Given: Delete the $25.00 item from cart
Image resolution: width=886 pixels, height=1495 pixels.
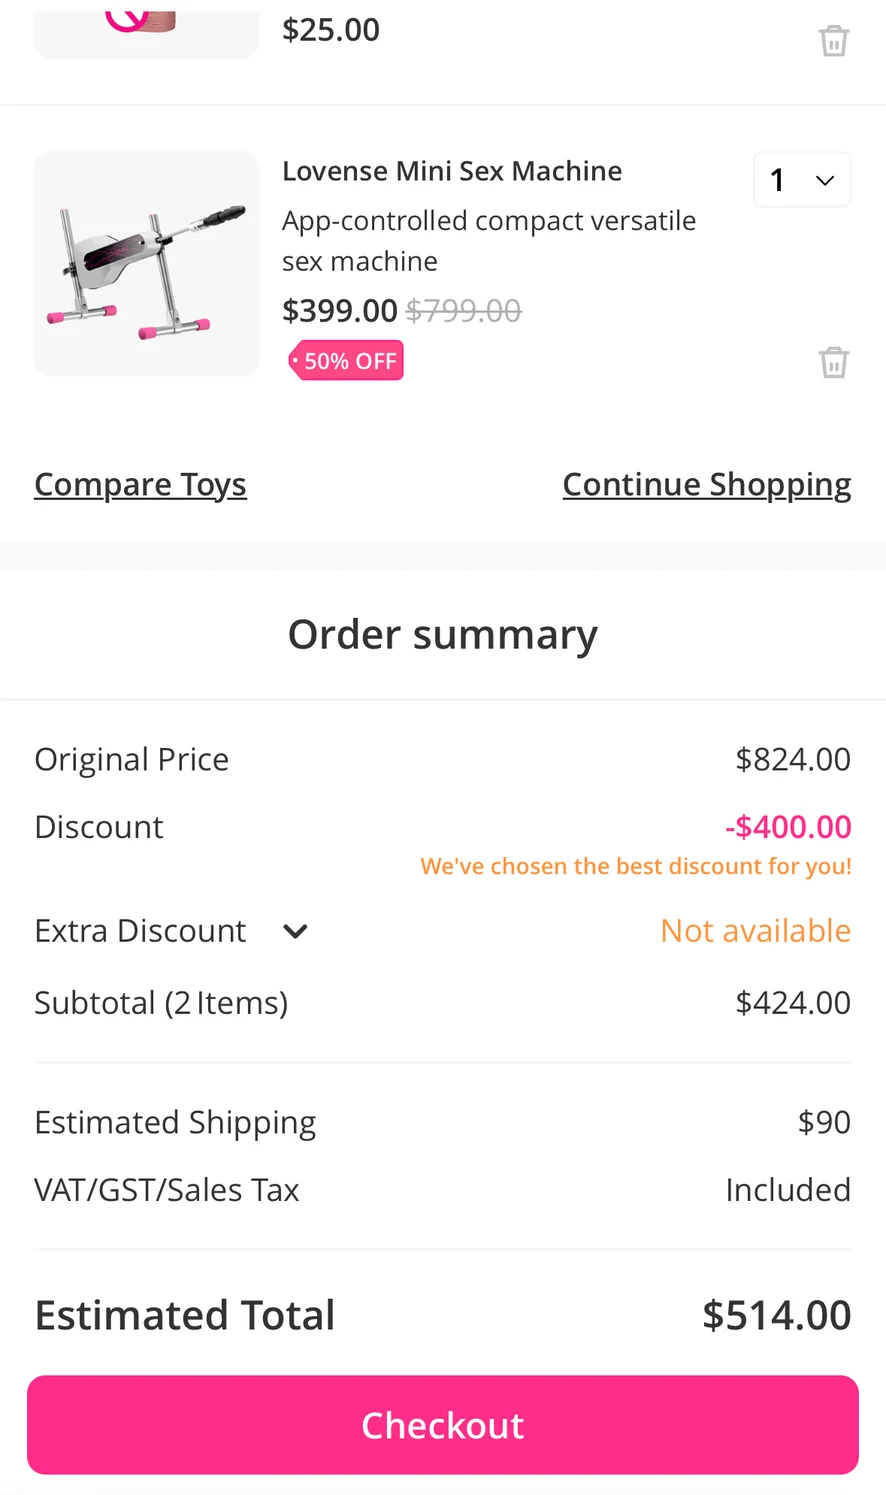Looking at the screenshot, I should (834, 41).
